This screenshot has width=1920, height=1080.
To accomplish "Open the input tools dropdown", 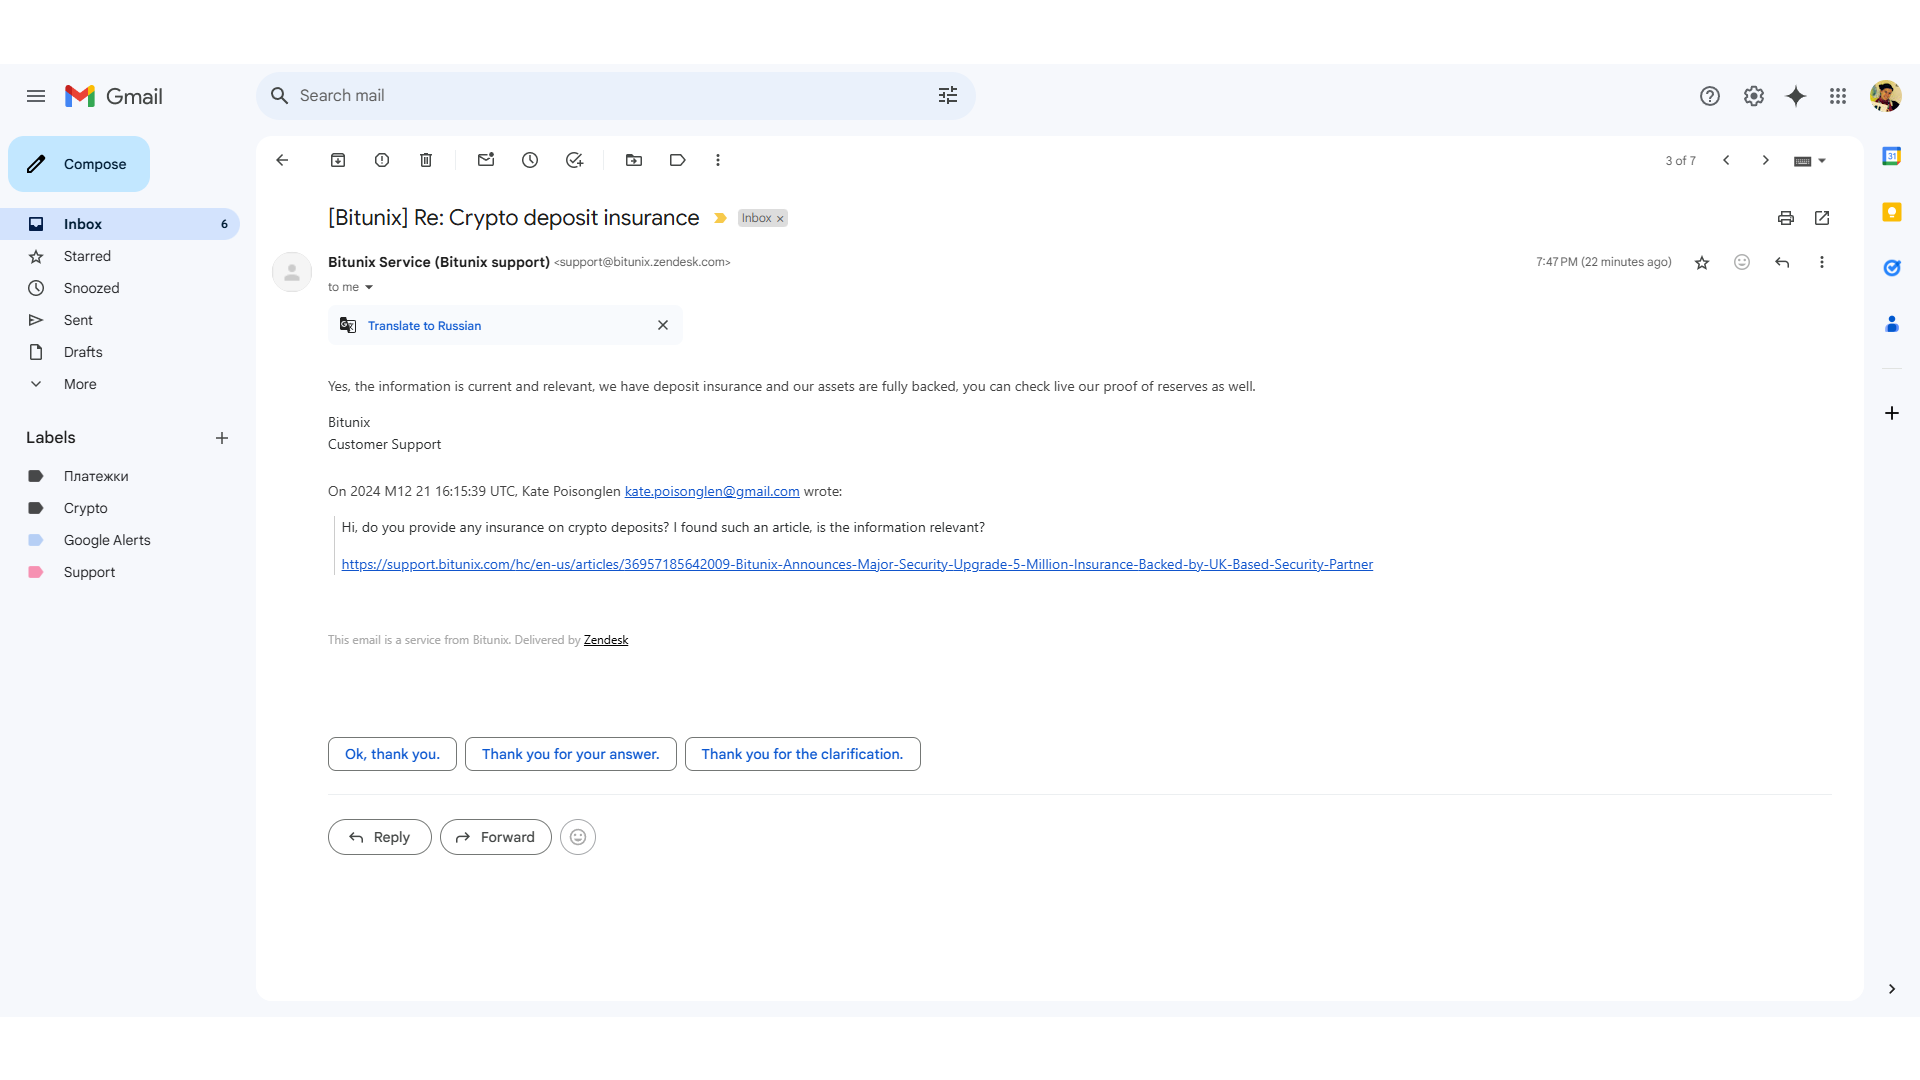I will (1810, 161).
